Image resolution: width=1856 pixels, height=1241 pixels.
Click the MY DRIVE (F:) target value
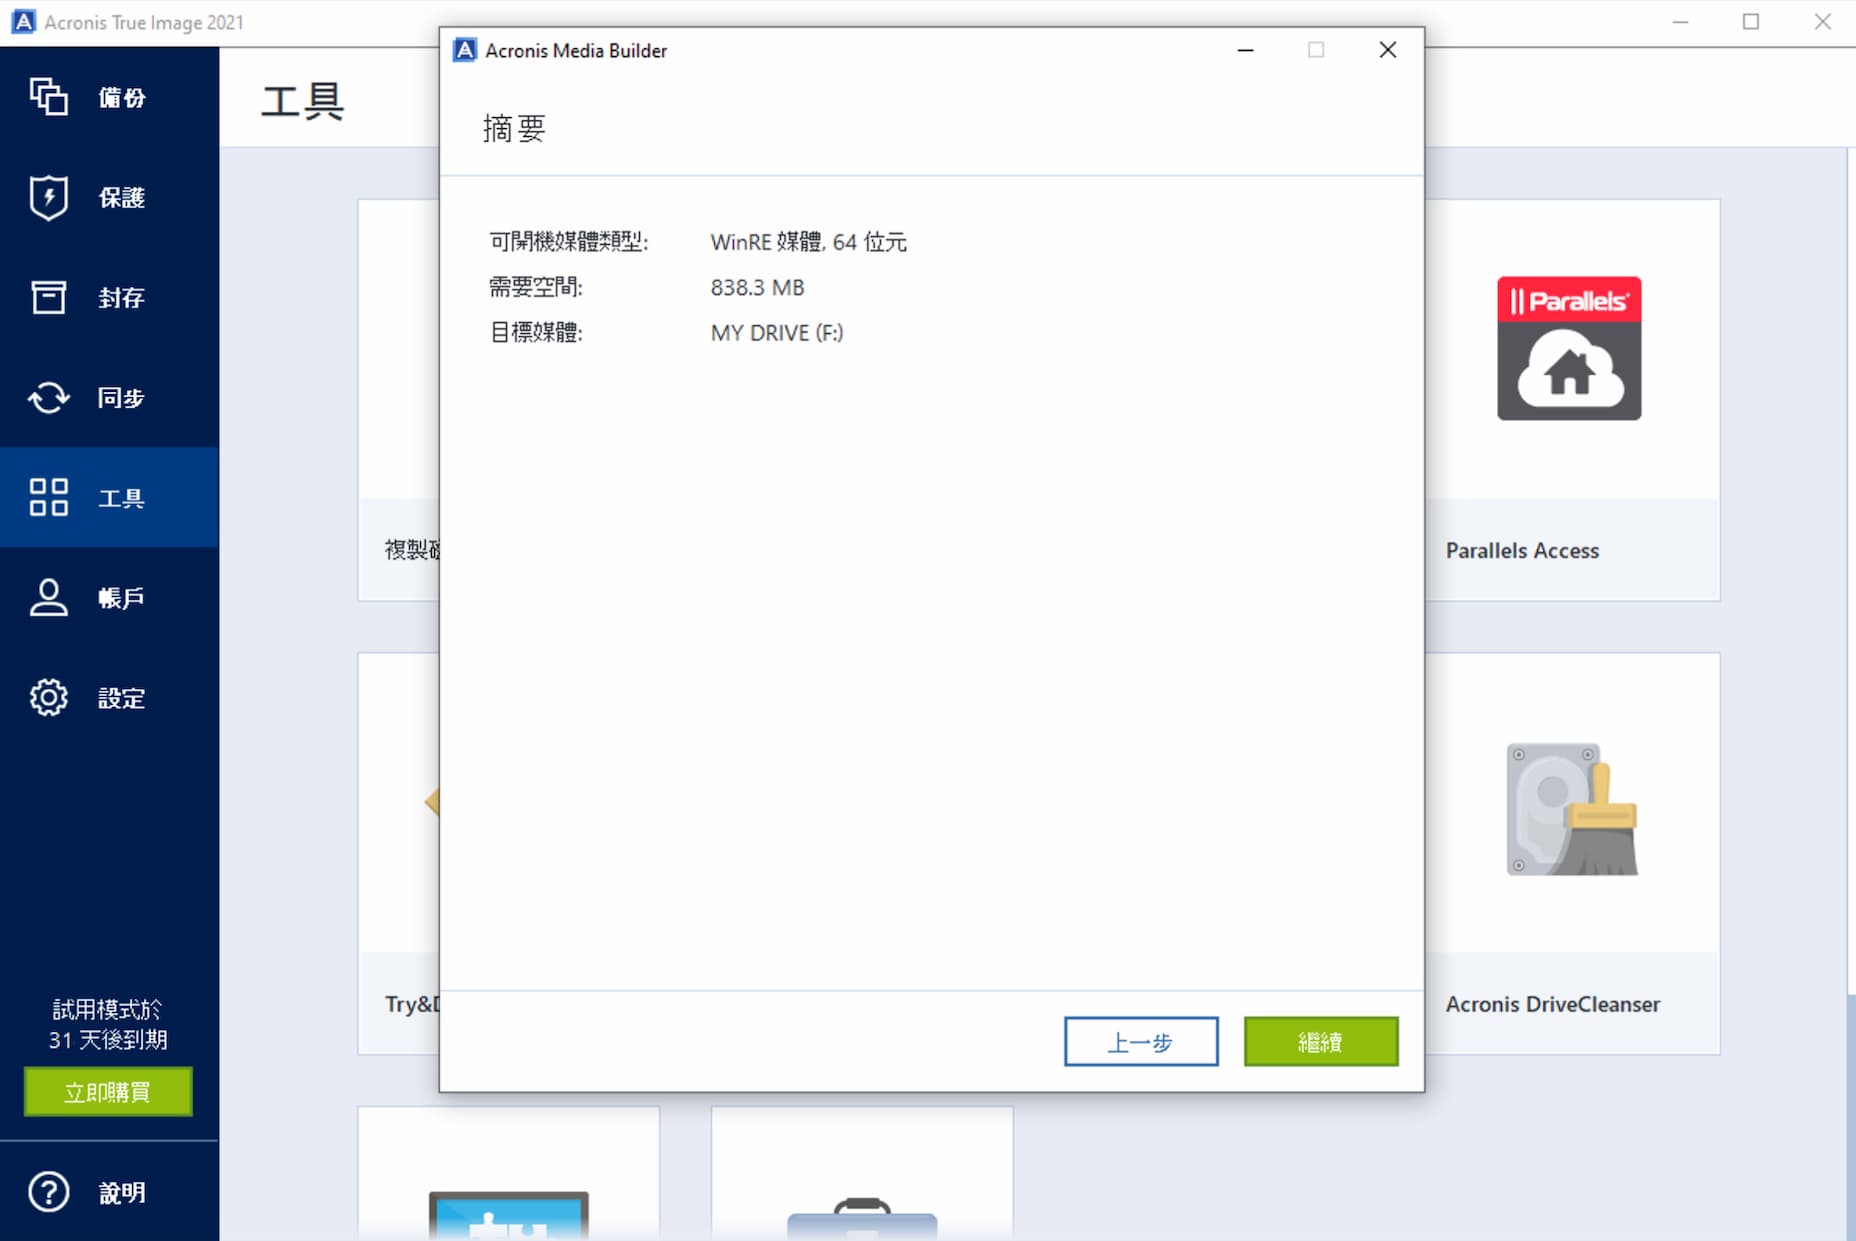point(777,333)
